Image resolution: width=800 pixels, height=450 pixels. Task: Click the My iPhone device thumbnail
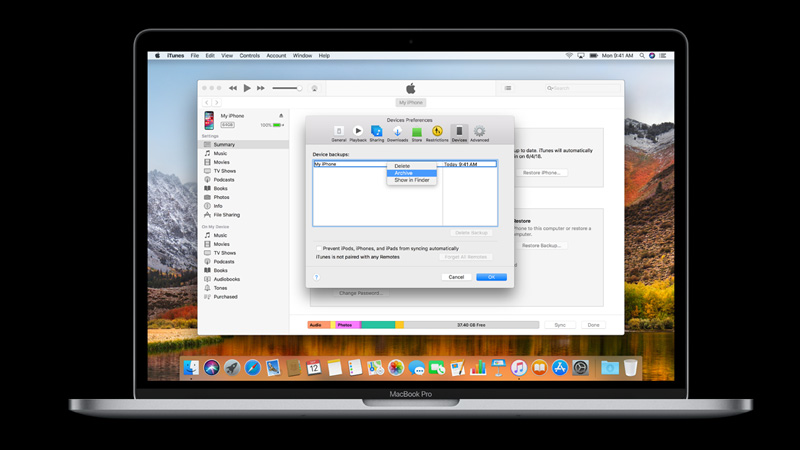209,120
